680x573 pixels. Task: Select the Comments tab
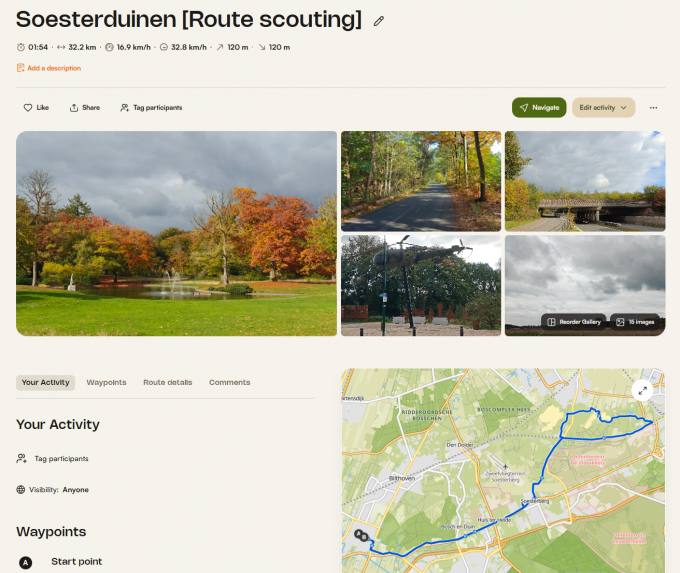[229, 382]
